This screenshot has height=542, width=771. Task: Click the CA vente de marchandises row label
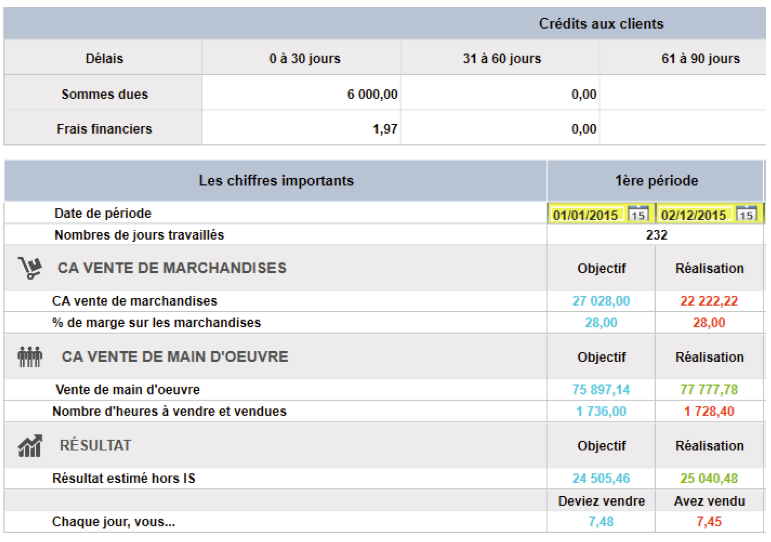(x=135, y=301)
